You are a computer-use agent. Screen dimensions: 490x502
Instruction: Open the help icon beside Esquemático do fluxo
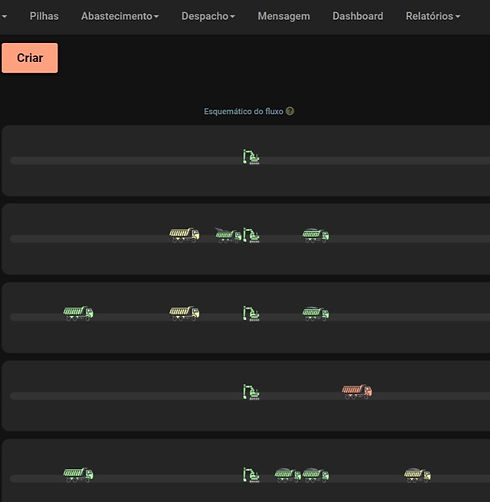pos(290,111)
